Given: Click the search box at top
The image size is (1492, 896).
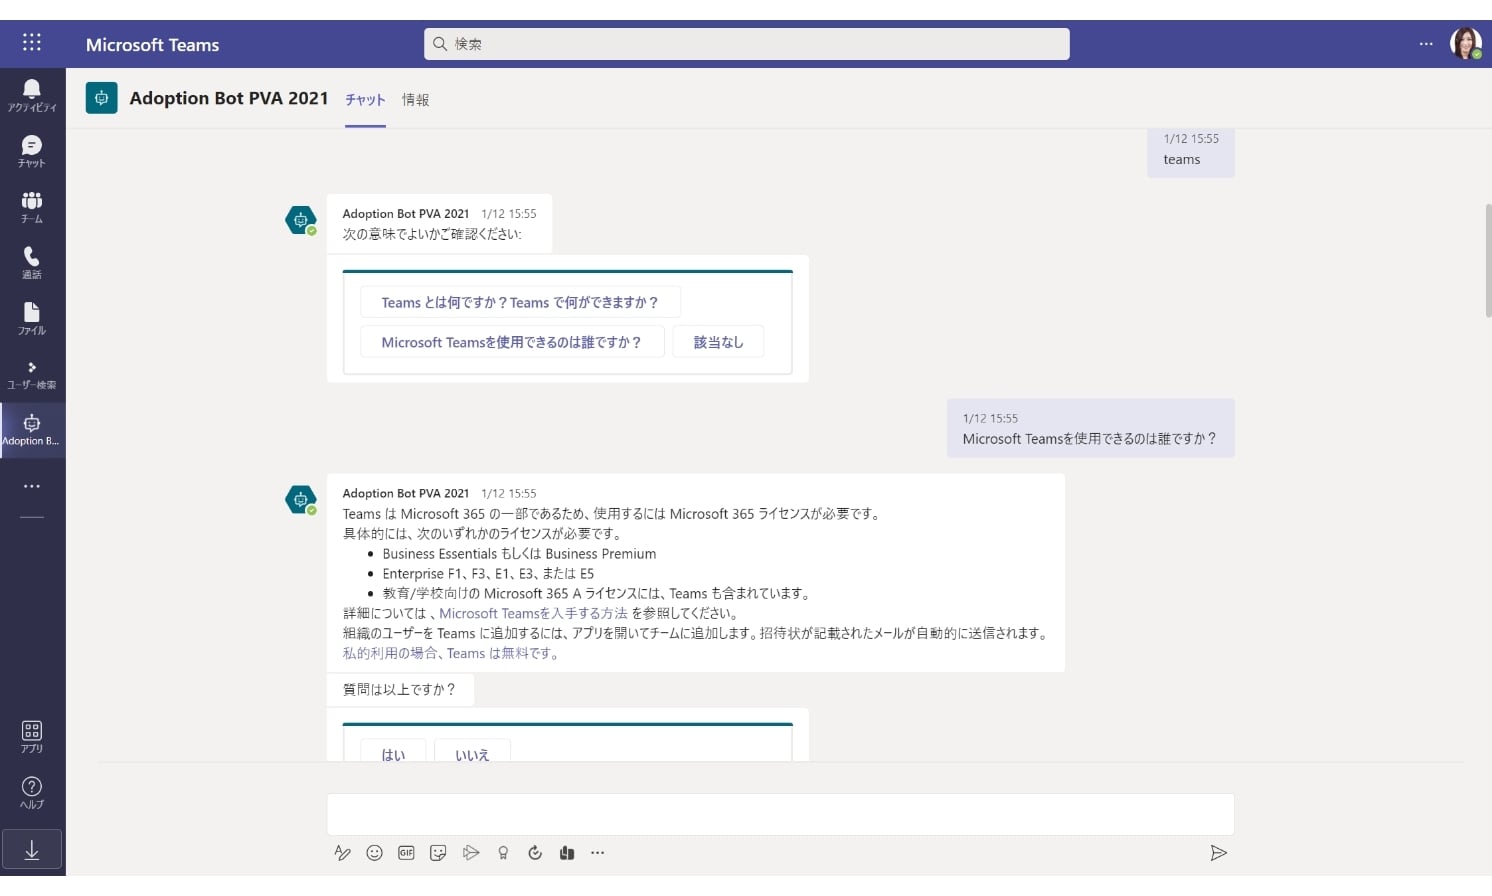Looking at the screenshot, I should click(747, 44).
